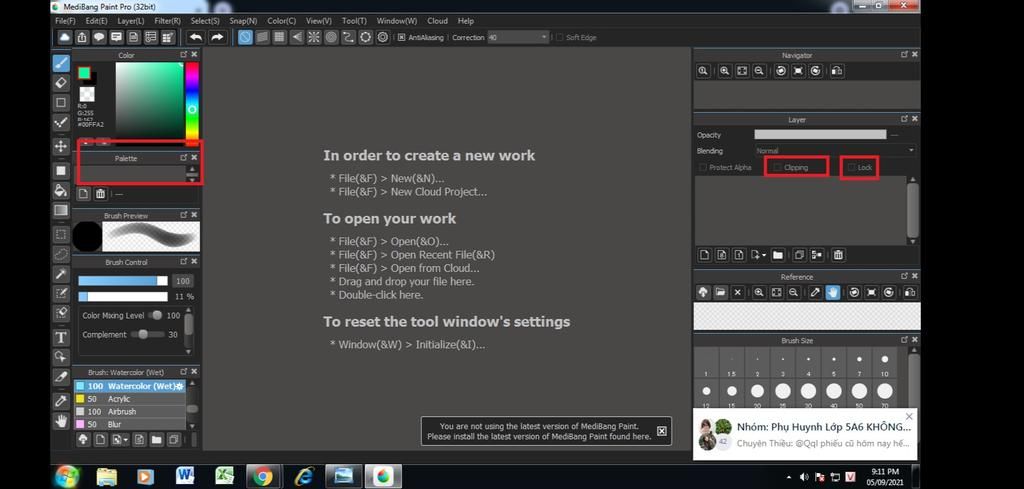Click the brush size value 100 field

pyautogui.click(x=183, y=281)
